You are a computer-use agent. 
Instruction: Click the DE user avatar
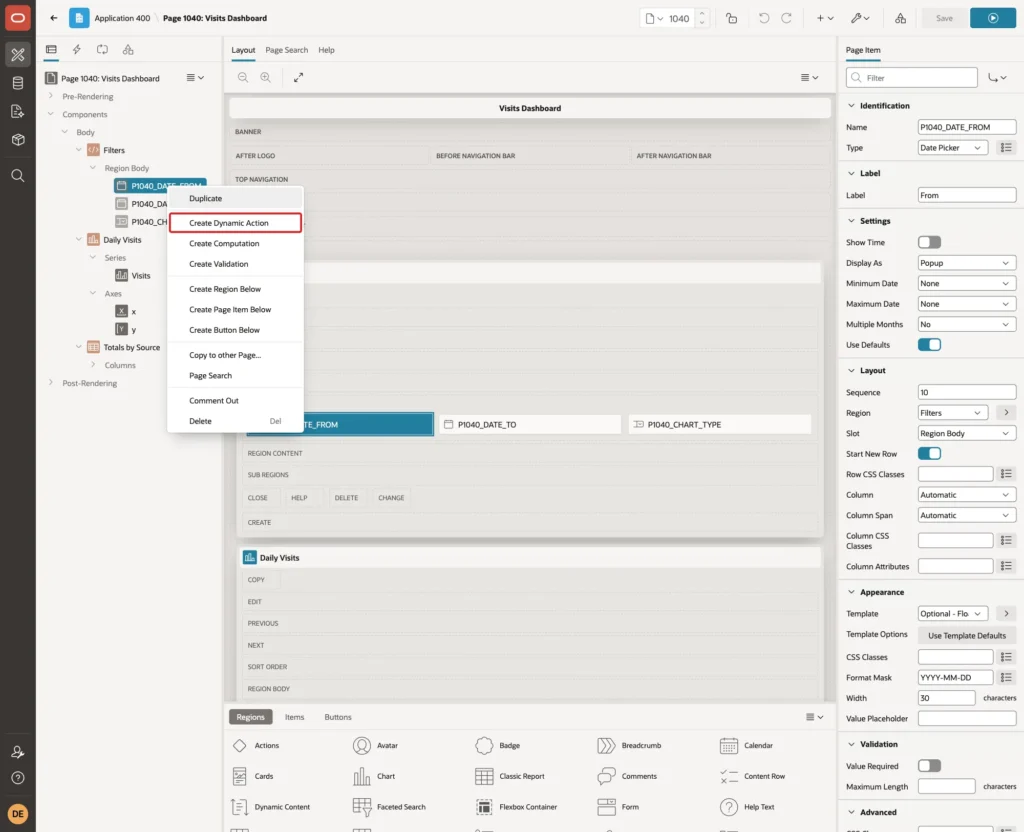coord(18,814)
